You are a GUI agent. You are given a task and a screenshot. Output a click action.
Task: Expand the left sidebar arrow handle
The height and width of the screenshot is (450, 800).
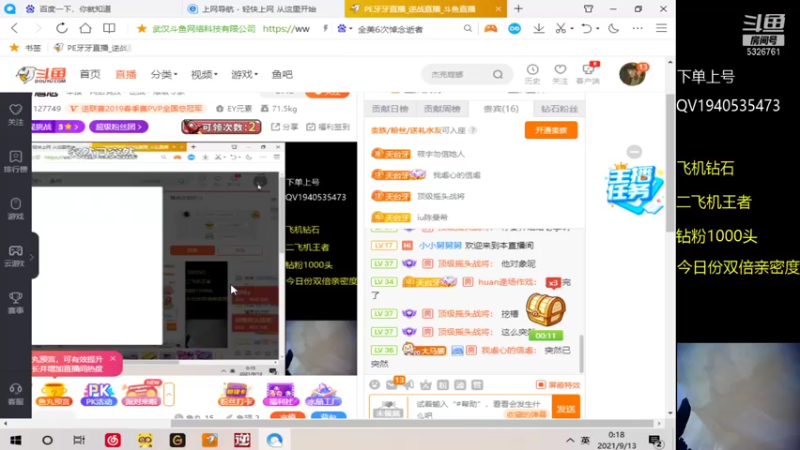(32, 257)
